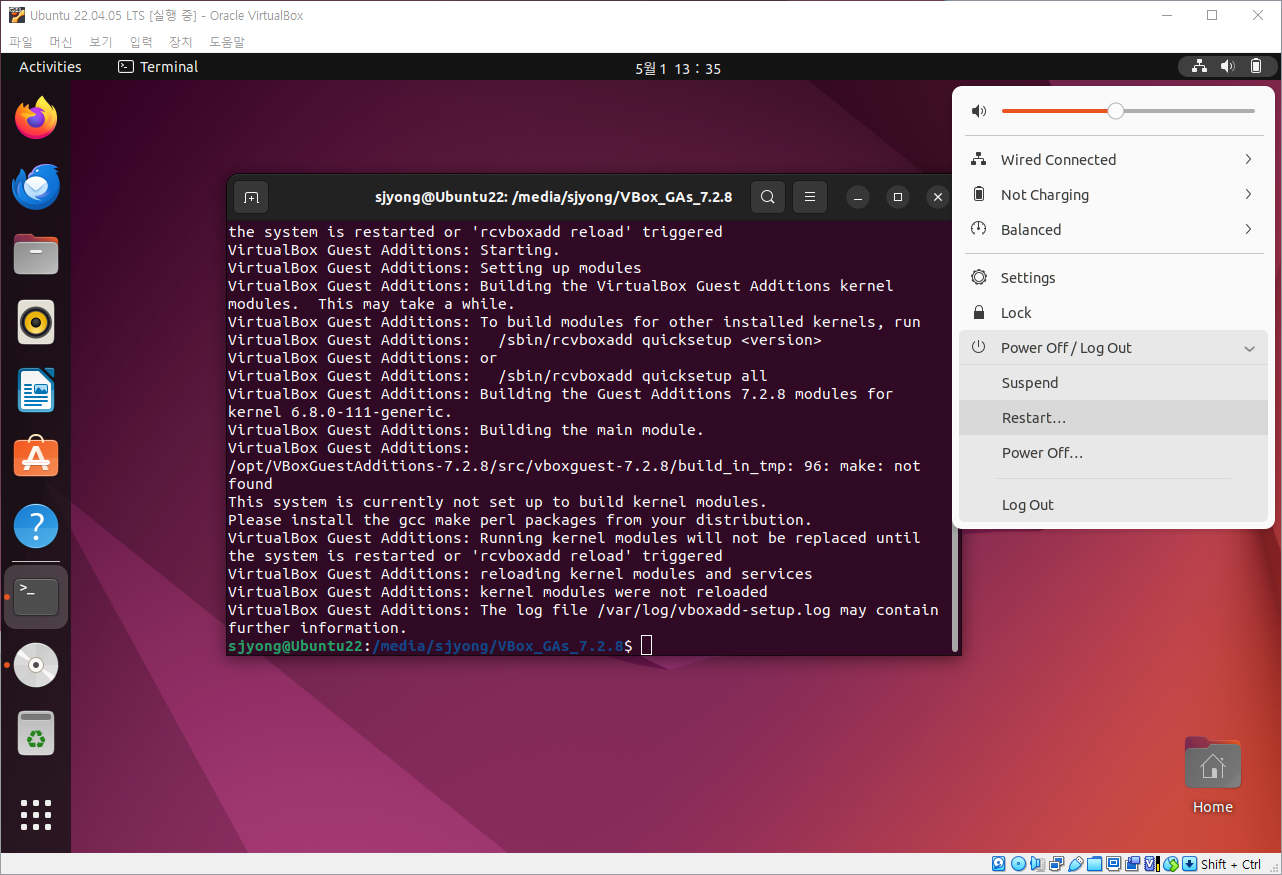Click the VirtualBox display status icon
Viewport: 1282px width, 875px height.
[x=1114, y=864]
